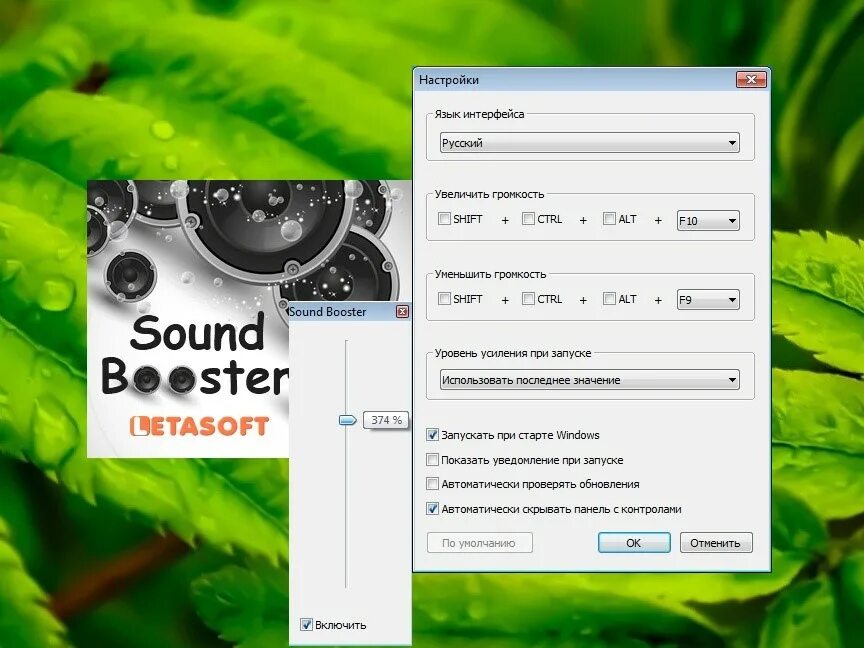Uncheck the Включить checkbox
The image size is (864, 648).
coord(306,624)
